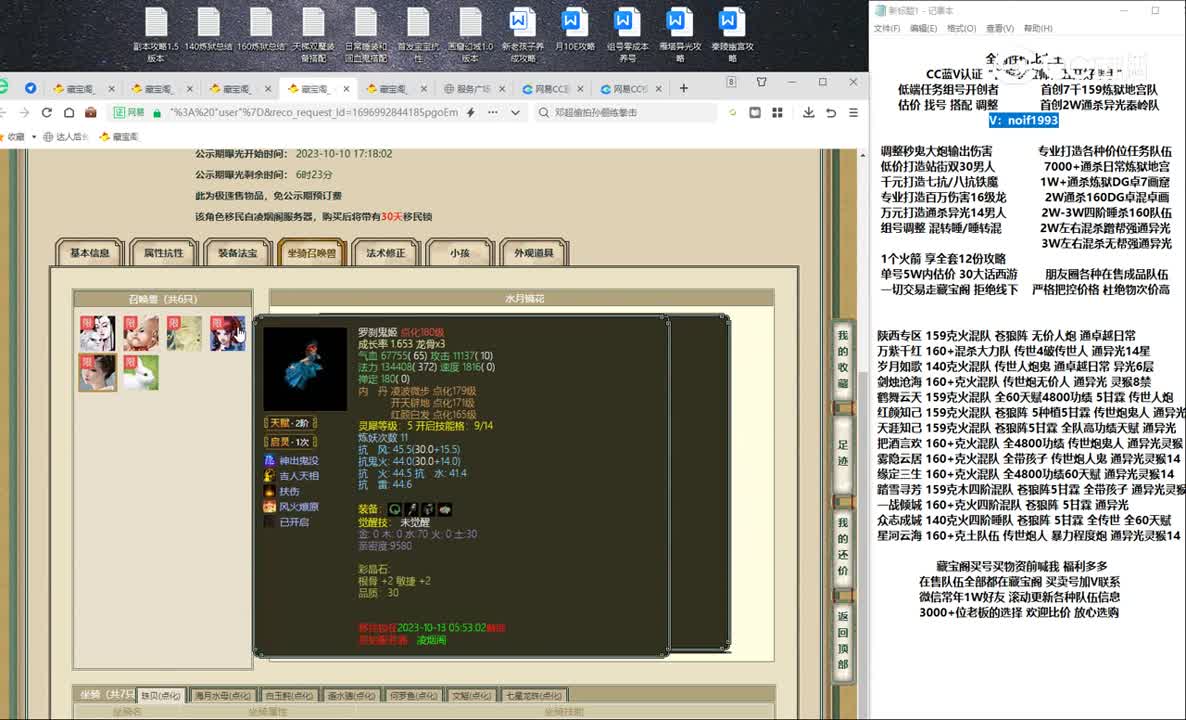Image resolution: width=1186 pixels, height=720 pixels.
Task: Select the 文鳐(点化) mount tab
Action: coord(471,695)
